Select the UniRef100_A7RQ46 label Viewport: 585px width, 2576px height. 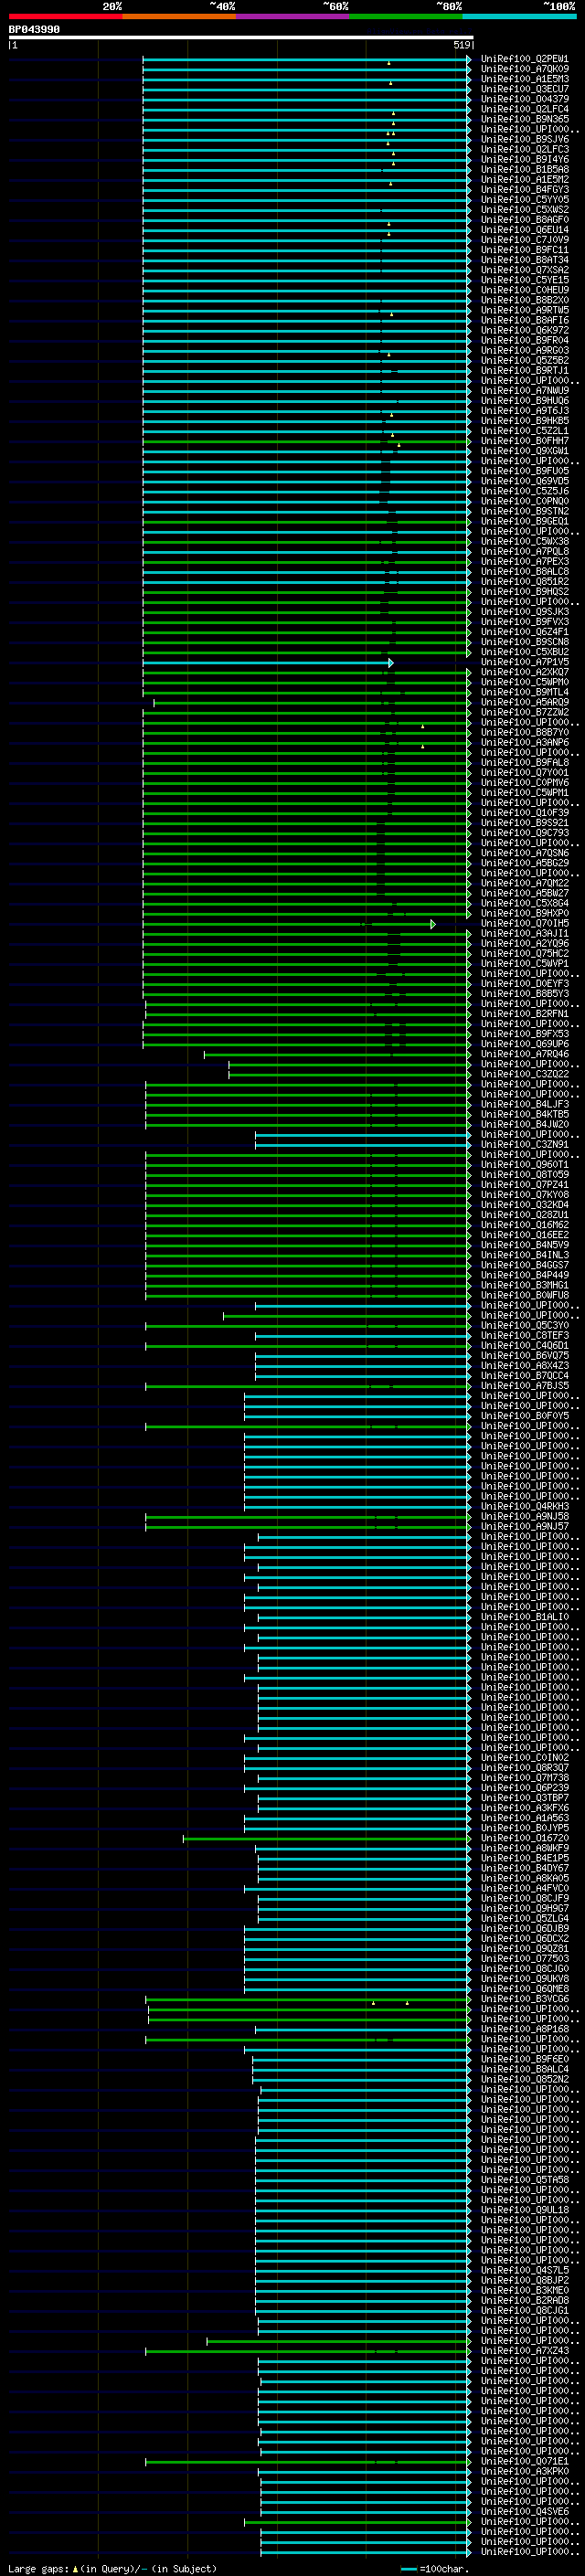[x=525, y=1054]
